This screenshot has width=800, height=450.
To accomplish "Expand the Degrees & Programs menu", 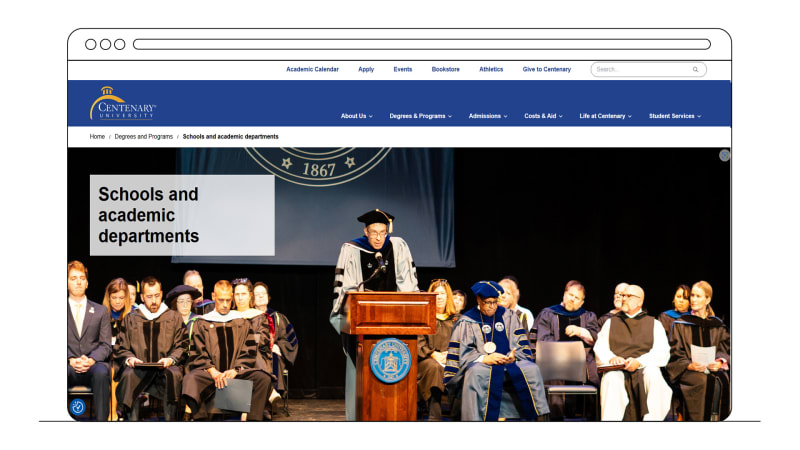I will coord(420,116).
